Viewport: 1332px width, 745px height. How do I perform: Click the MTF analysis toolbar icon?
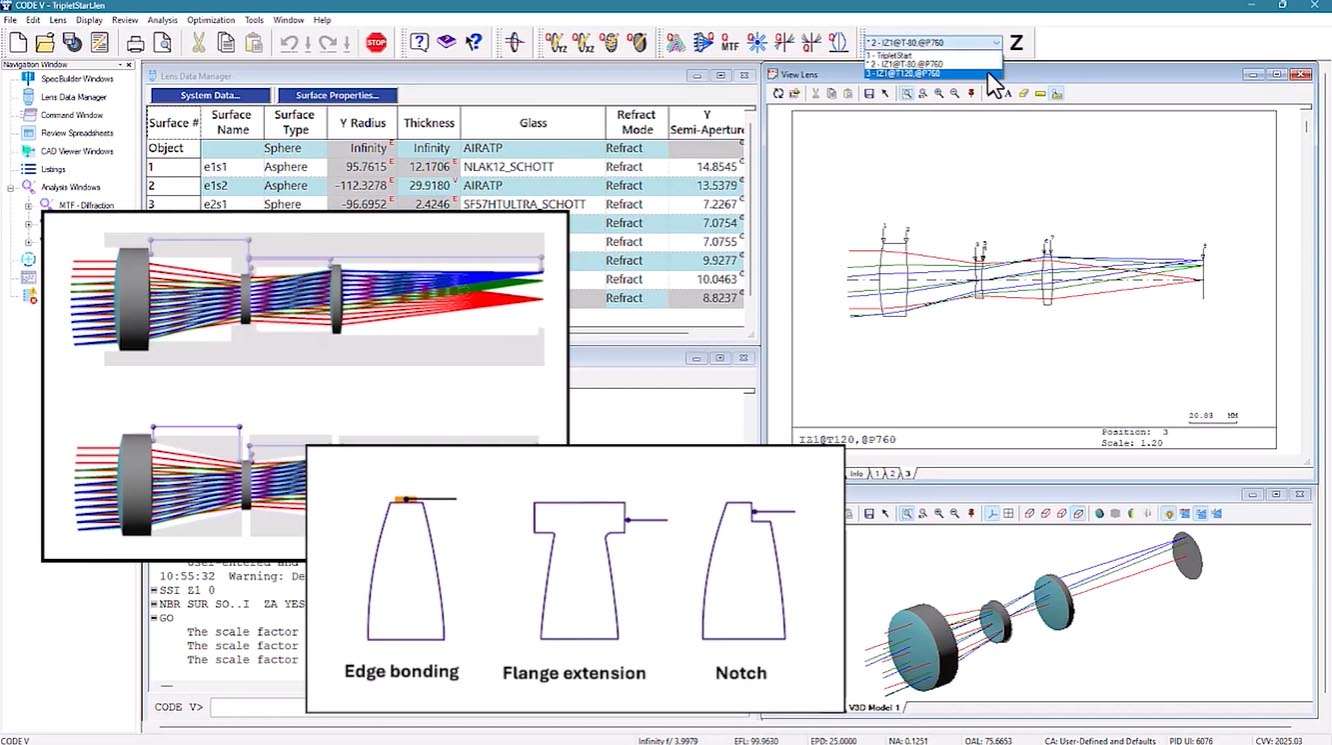(731, 42)
